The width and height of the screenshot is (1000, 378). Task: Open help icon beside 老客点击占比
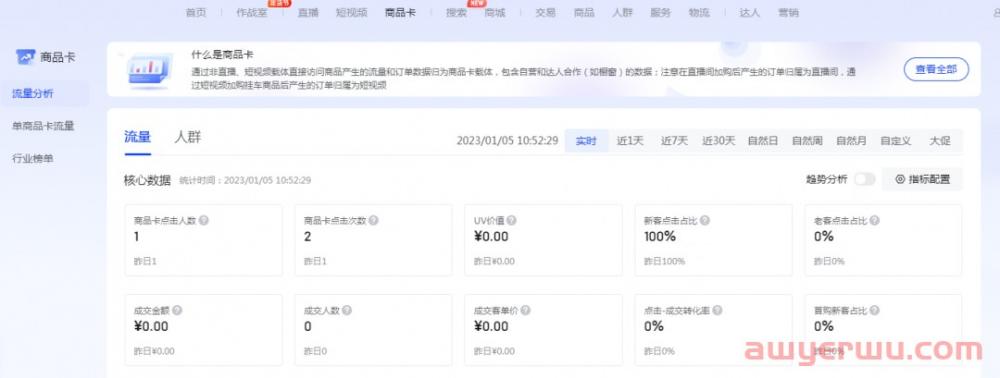coord(874,221)
